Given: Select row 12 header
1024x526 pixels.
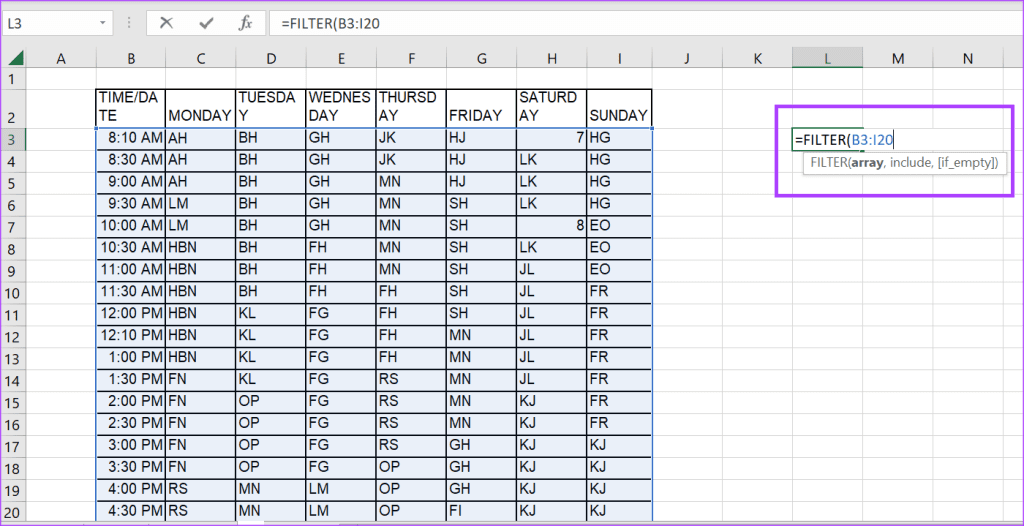Looking at the screenshot, I should click(x=12, y=336).
